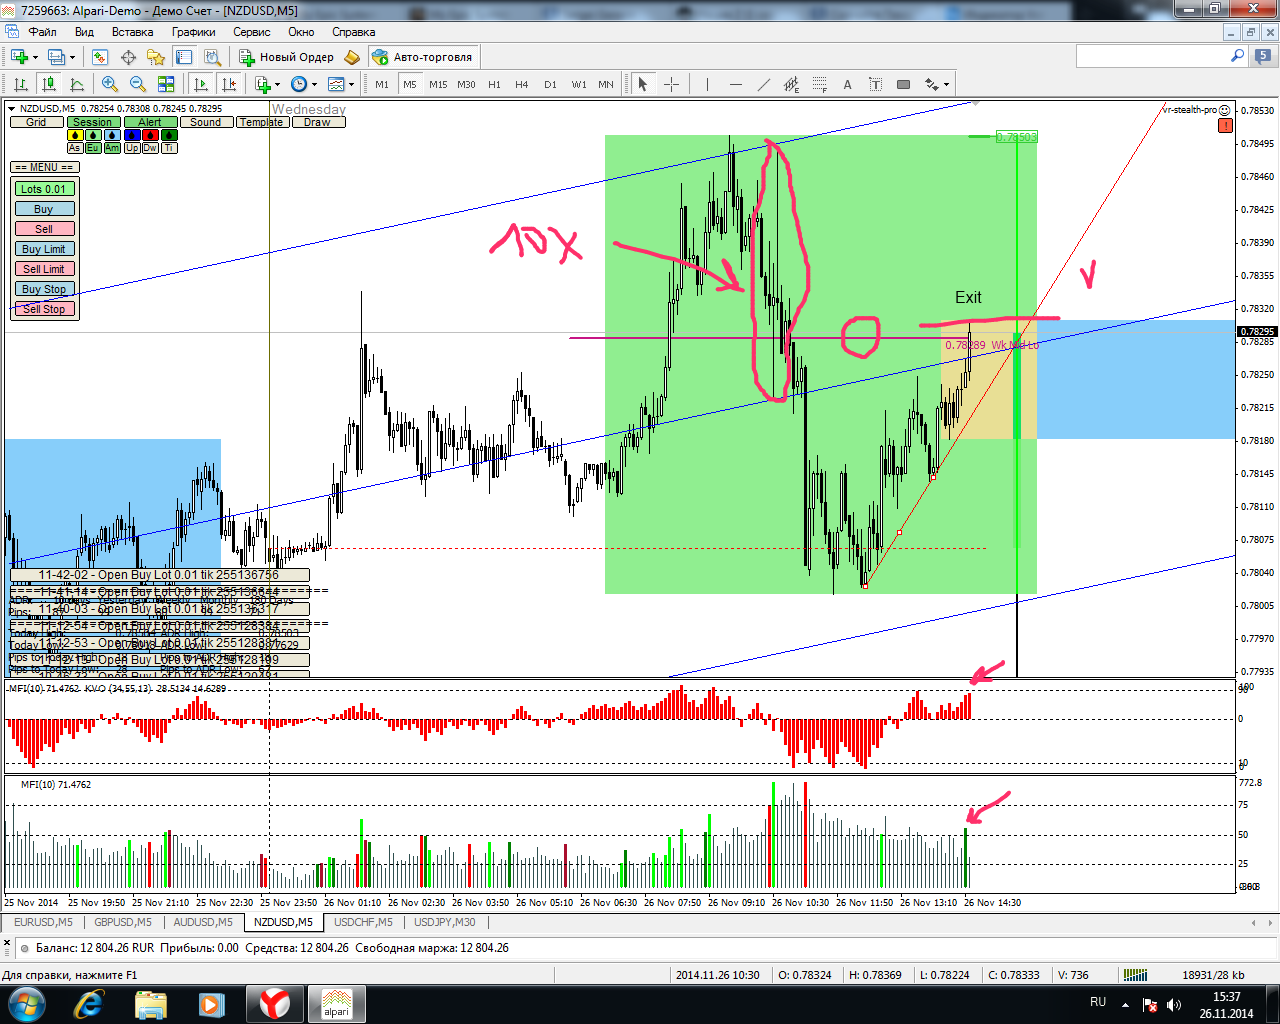1280x1024 pixels.
Task: Toggle the Grid button on chart
Action: (x=36, y=122)
